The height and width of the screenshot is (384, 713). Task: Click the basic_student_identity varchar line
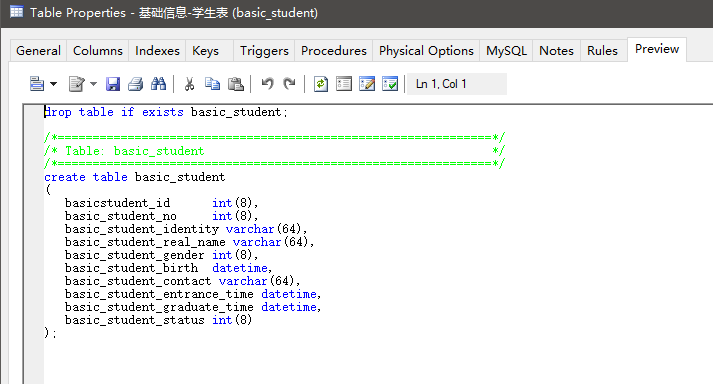click(186, 229)
